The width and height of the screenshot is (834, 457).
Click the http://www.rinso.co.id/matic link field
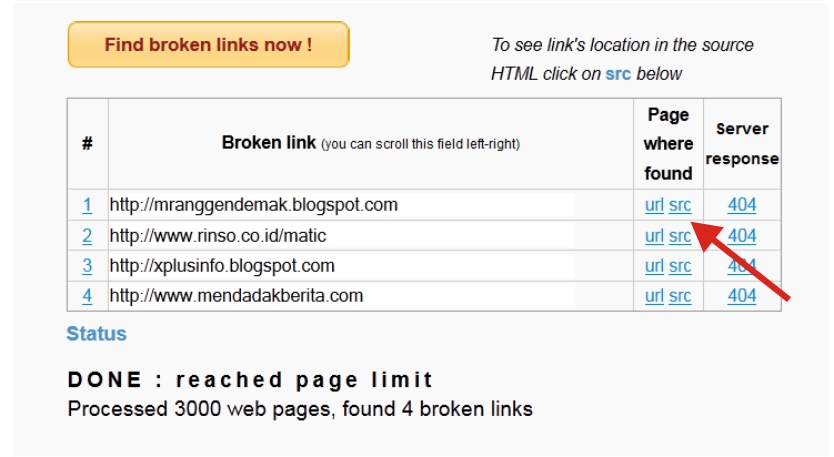point(342,236)
